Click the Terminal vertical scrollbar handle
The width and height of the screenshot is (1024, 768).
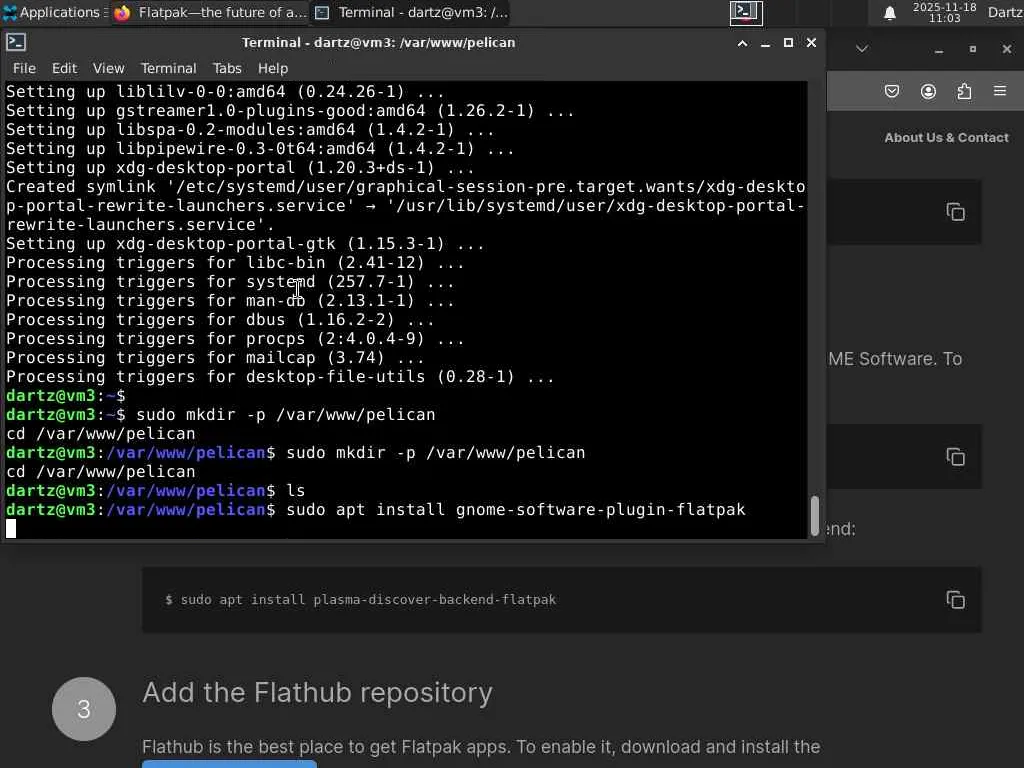[814, 515]
